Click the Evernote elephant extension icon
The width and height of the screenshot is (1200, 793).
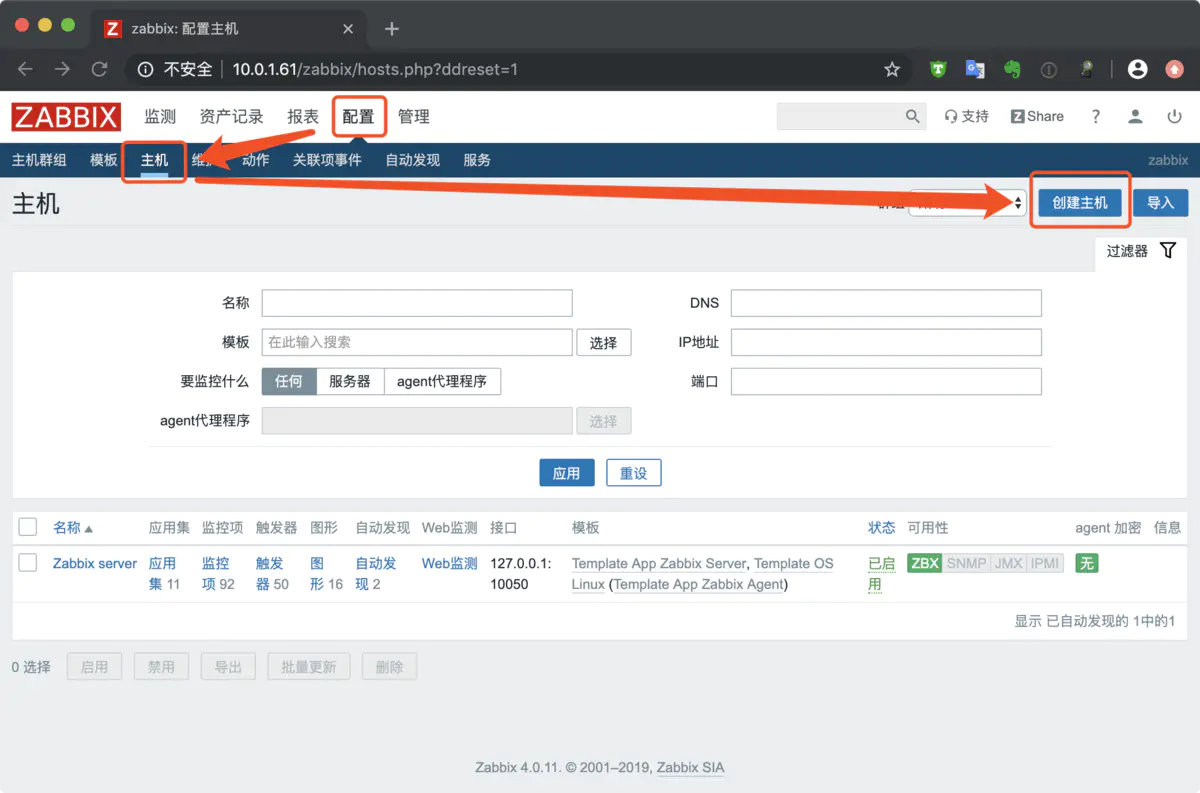pos(1012,69)
